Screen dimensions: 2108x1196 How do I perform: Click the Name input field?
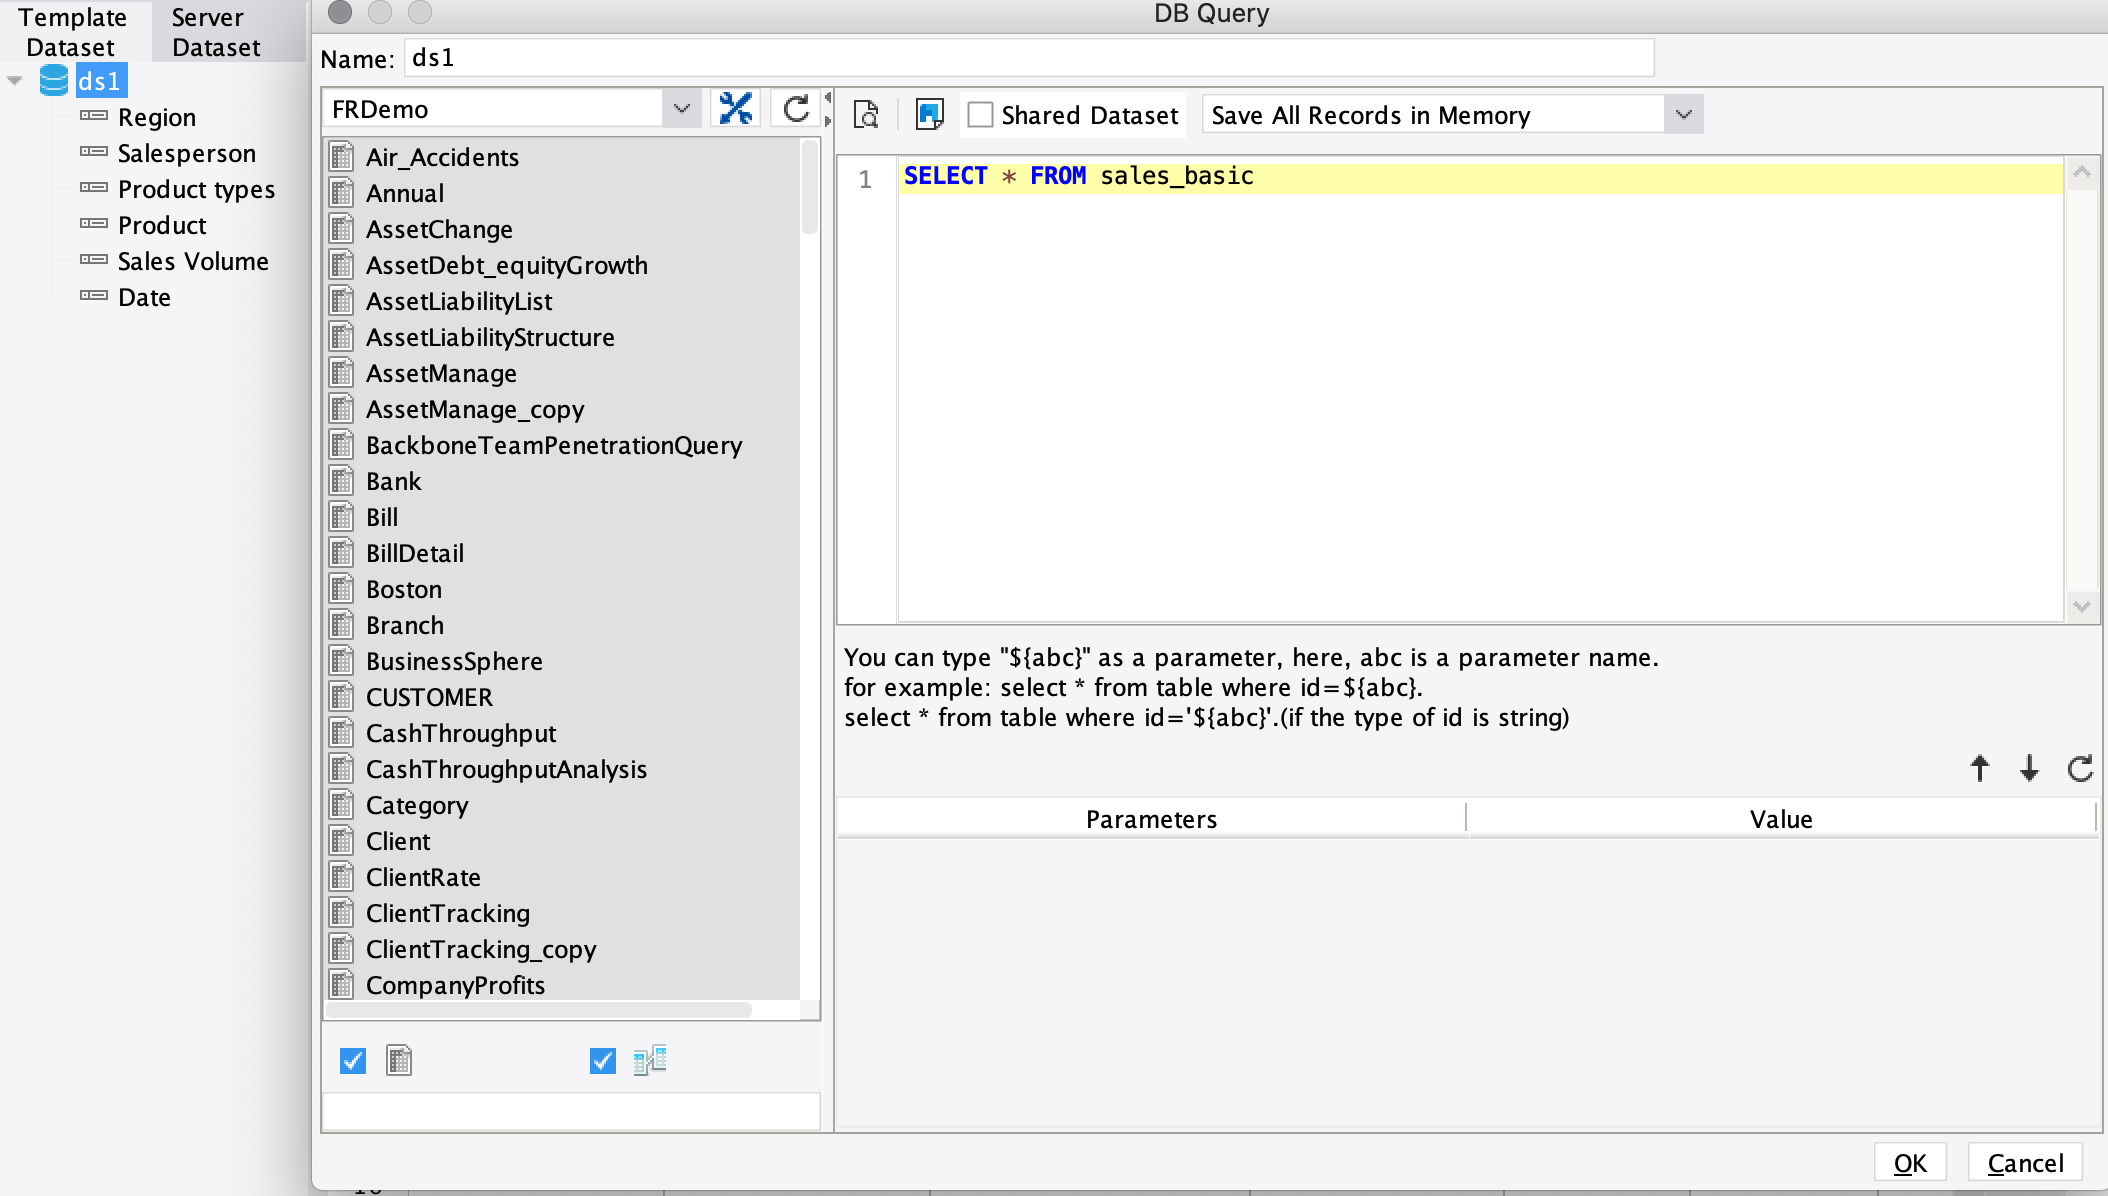click(x=1029, y=58)
